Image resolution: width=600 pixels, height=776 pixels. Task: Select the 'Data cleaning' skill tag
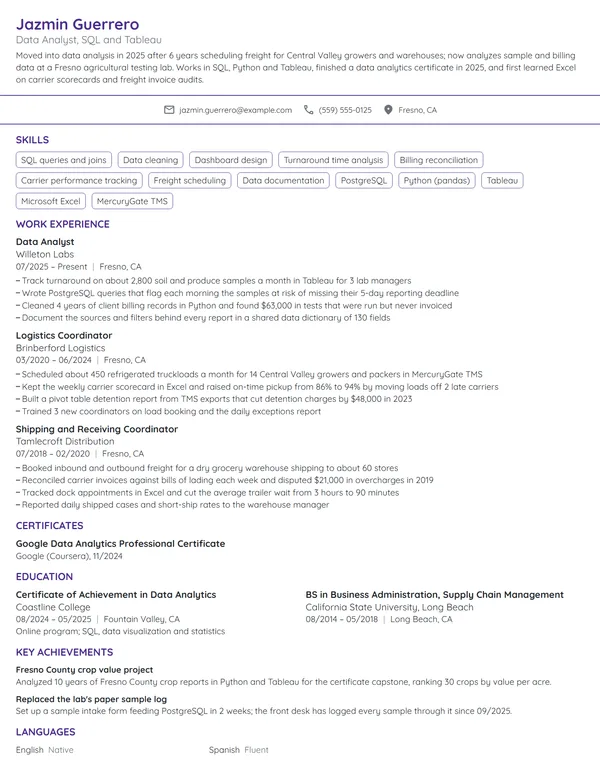click(x=150, y=160)
